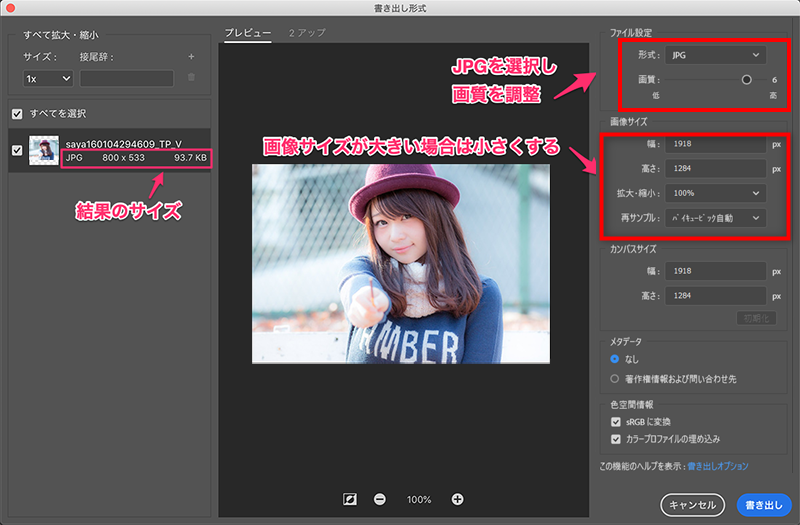Switch to the 2アップ tab

click(x=305, y=33)
